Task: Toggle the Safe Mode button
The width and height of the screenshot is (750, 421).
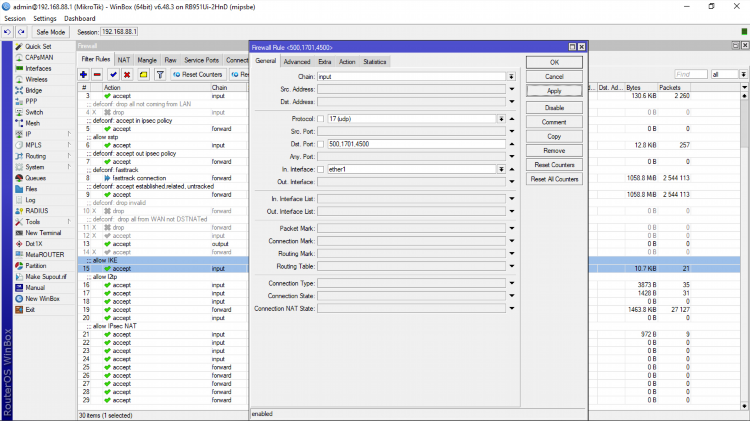Action: pos(51,32)
